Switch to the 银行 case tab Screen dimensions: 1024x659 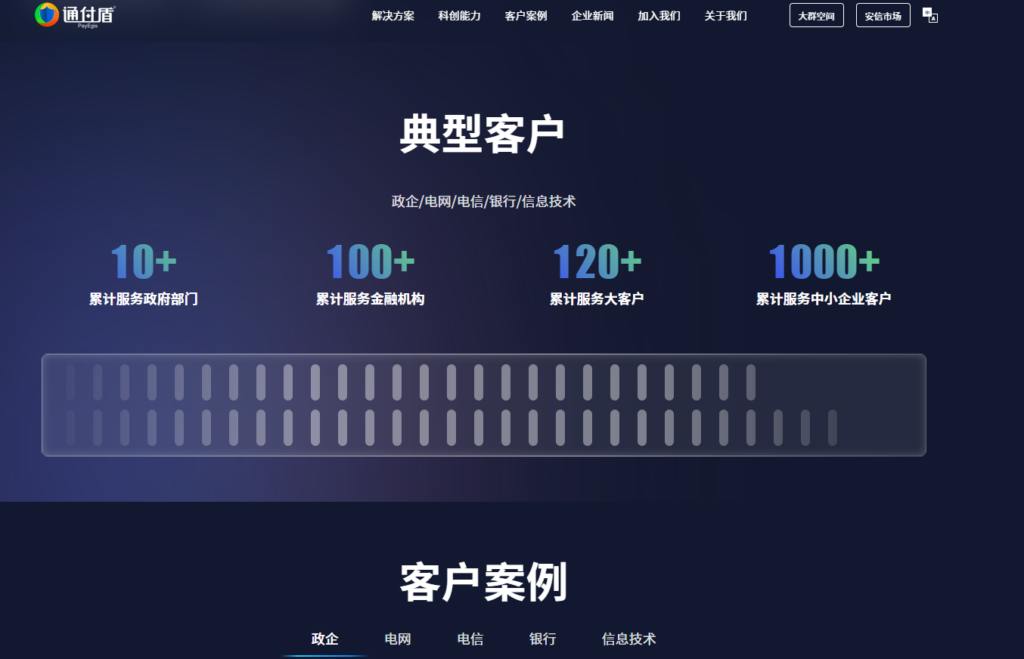tap(542, 638)
